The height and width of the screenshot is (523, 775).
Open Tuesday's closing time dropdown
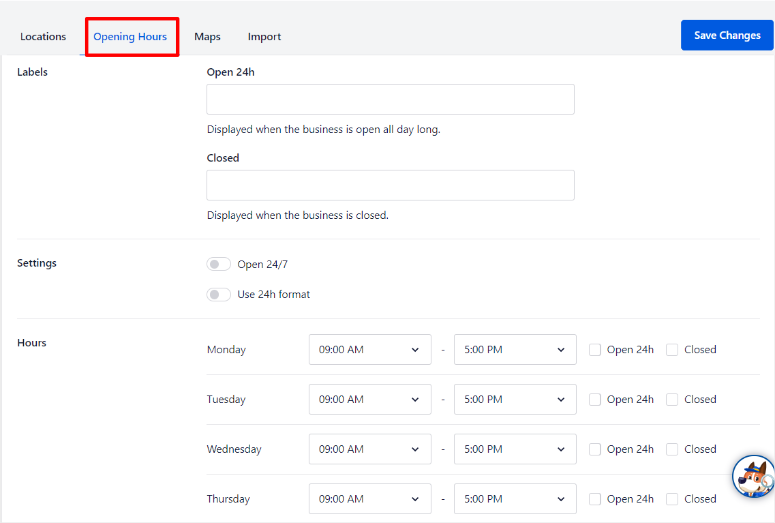[x=515, y=399]
